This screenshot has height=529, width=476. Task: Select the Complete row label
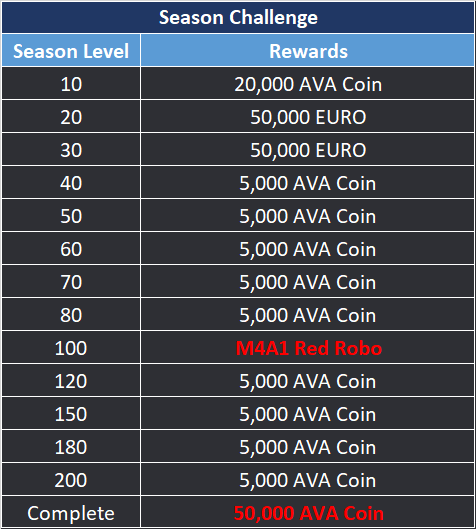(71, 512)
